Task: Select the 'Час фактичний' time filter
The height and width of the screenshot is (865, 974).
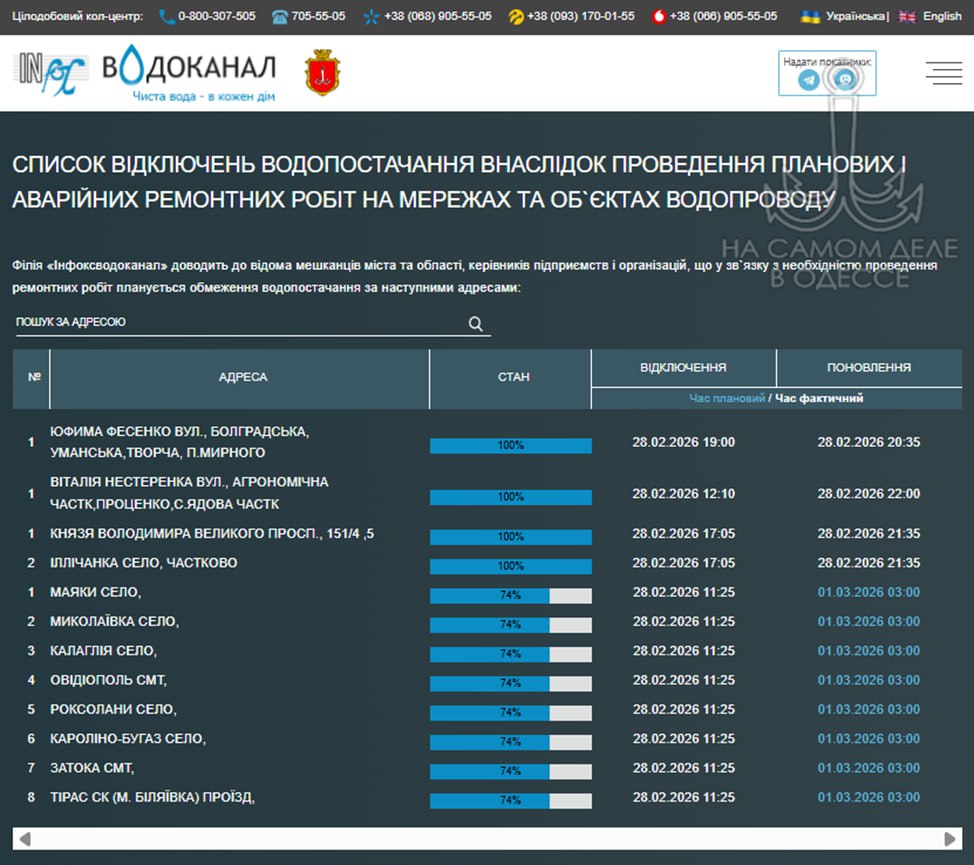Action: coord(819,398)
